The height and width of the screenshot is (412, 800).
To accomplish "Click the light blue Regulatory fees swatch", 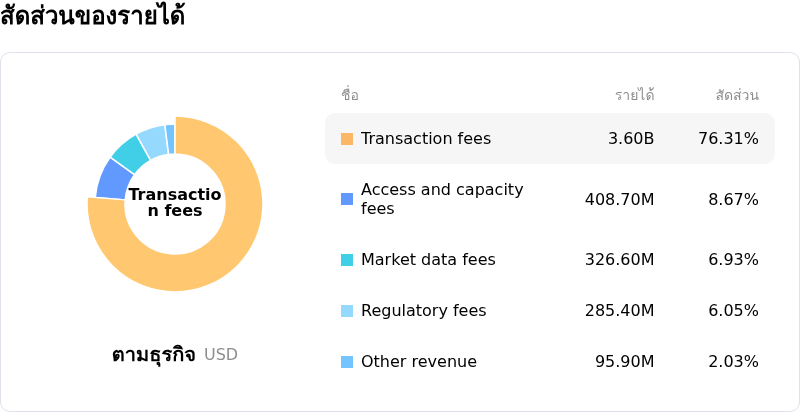I will coord(347,311).
